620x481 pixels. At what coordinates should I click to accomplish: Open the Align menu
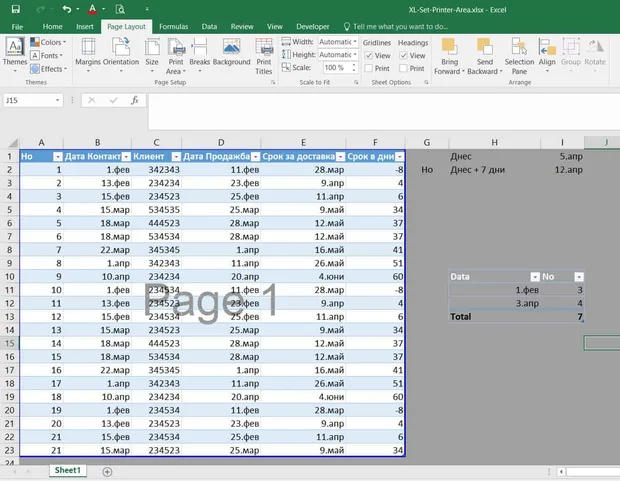tap(547, 55)
